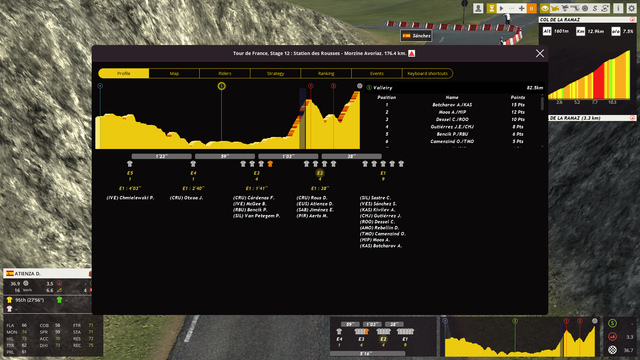The width and height of the screenshot is (640, 360).
Task: Click the rotating S camera icon
Action: click(x=605, y=8)
